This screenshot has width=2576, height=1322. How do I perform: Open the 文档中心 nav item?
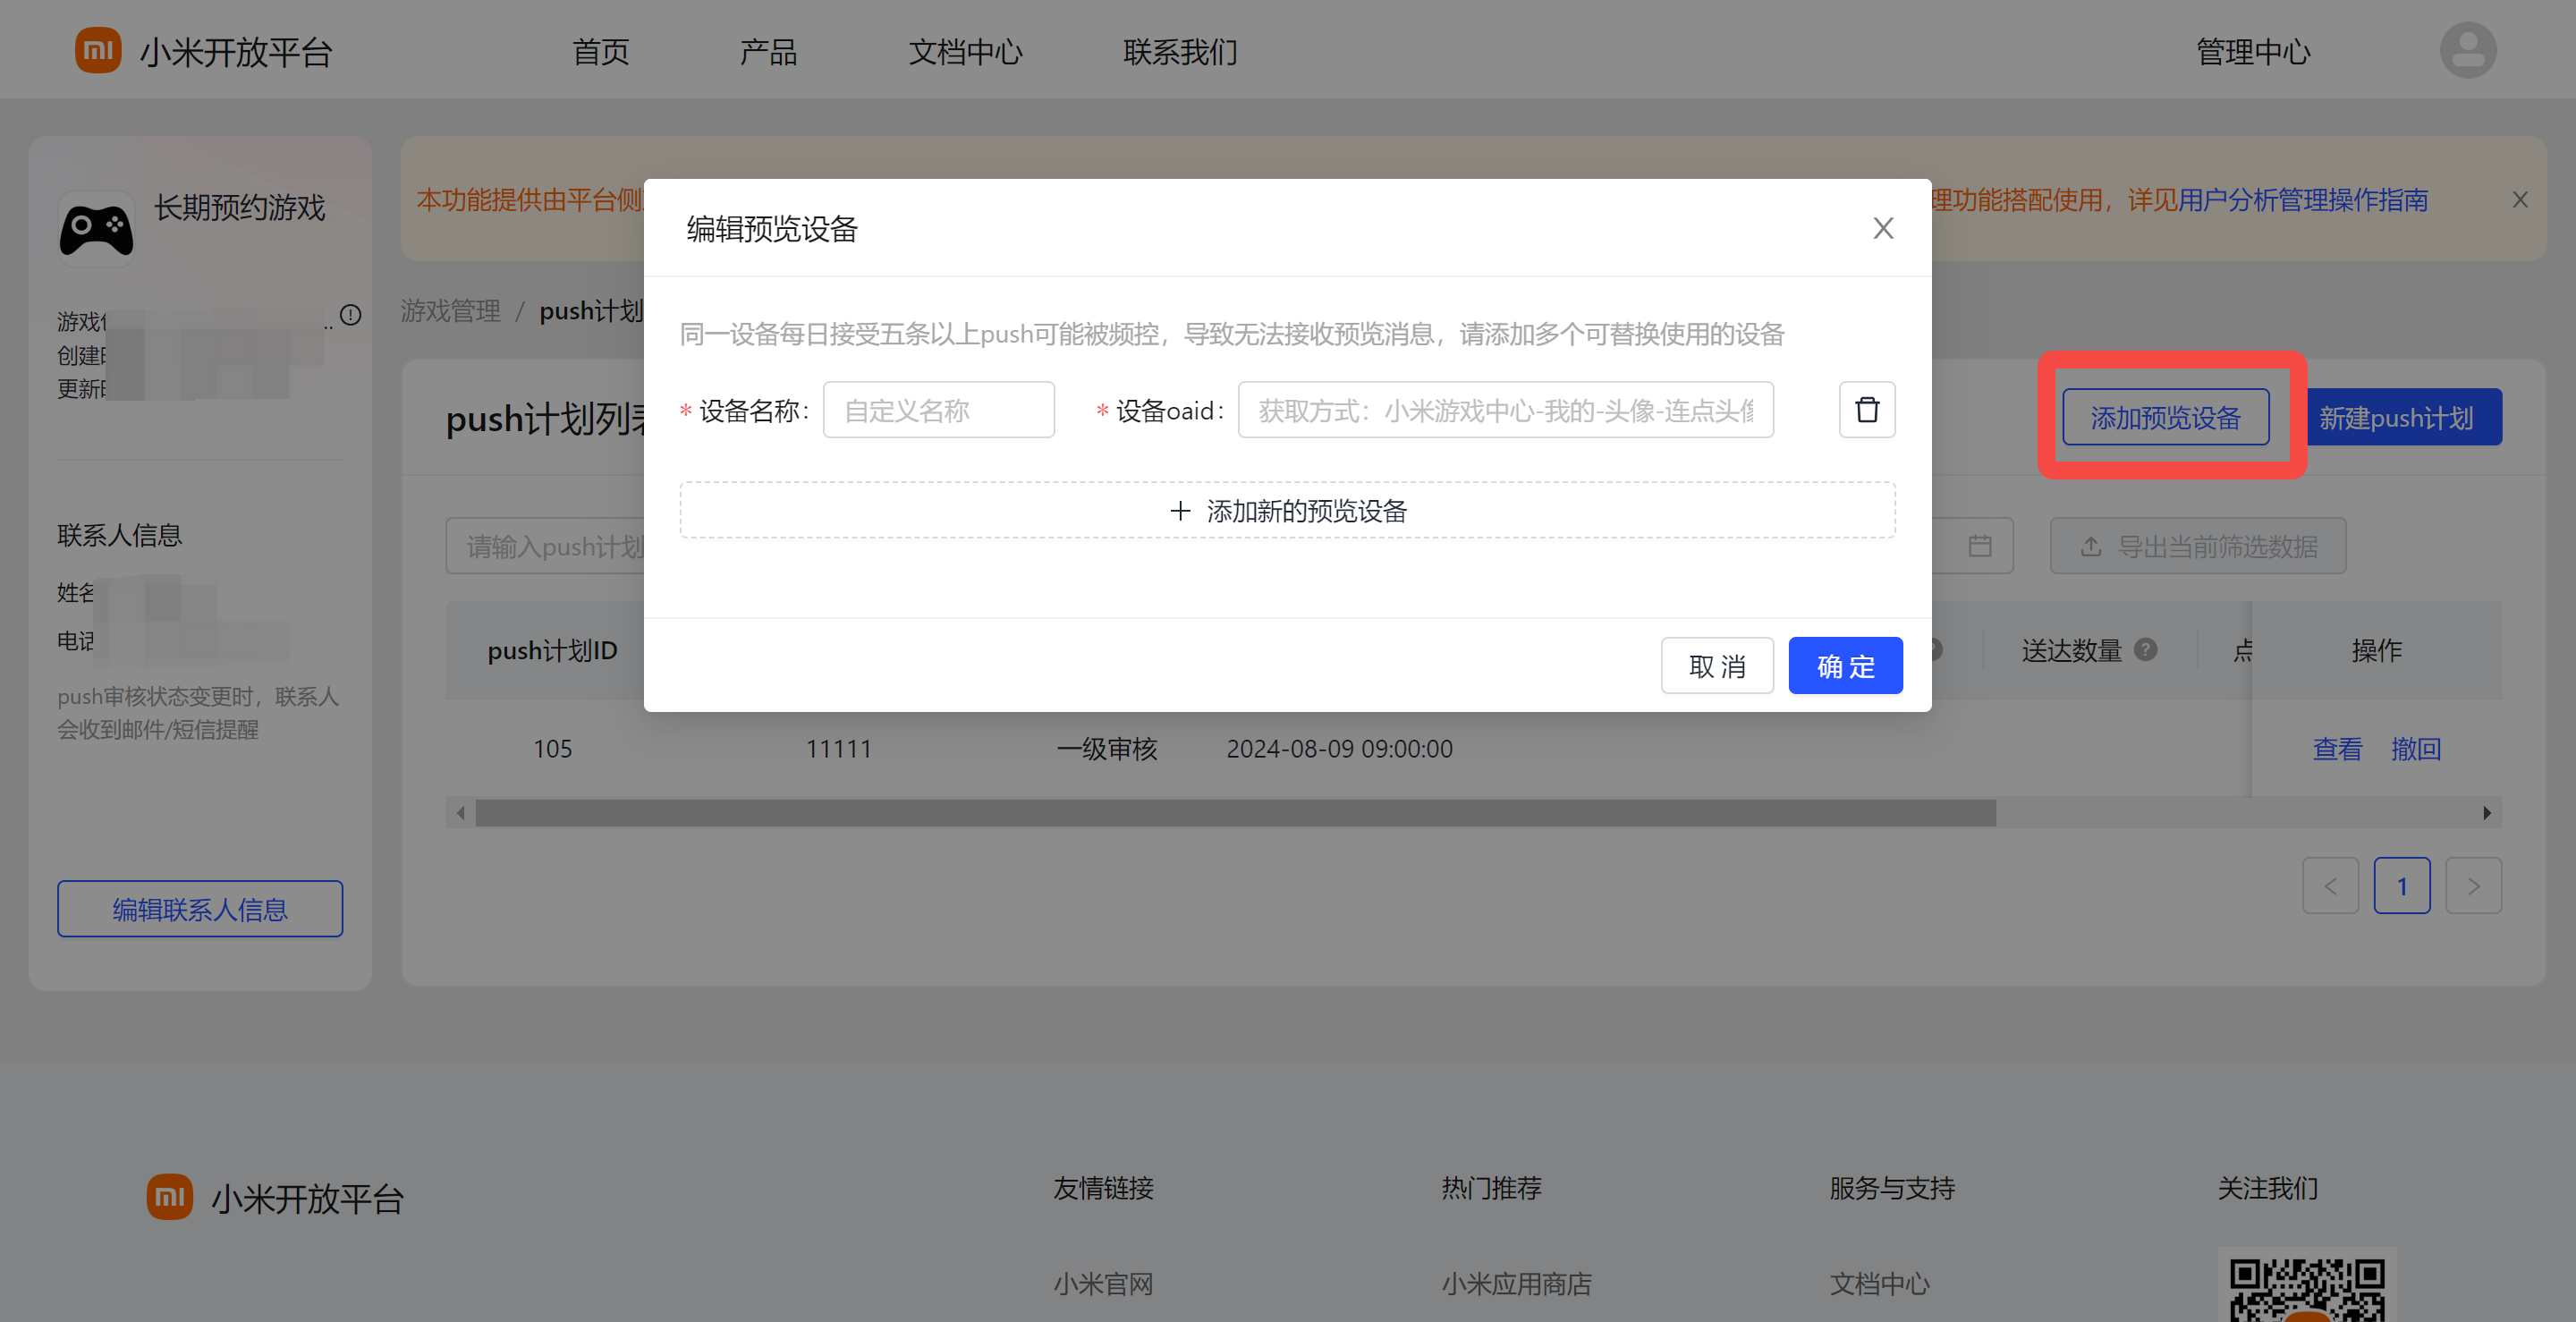coord(965,52)
